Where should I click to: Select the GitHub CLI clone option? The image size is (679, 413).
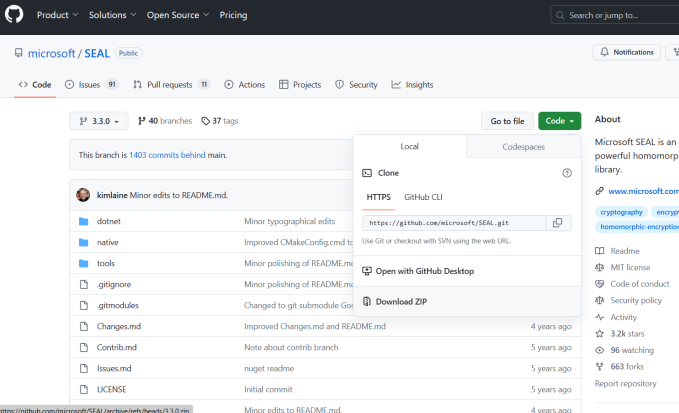(423, 197)
